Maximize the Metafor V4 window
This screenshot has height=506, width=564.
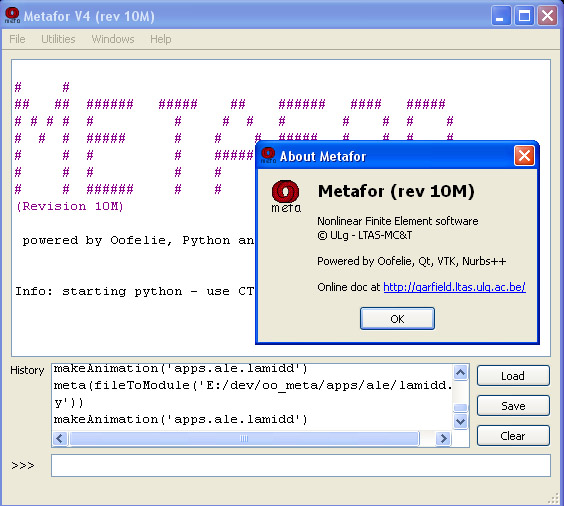pyautogui.click(x=524, y=16)
